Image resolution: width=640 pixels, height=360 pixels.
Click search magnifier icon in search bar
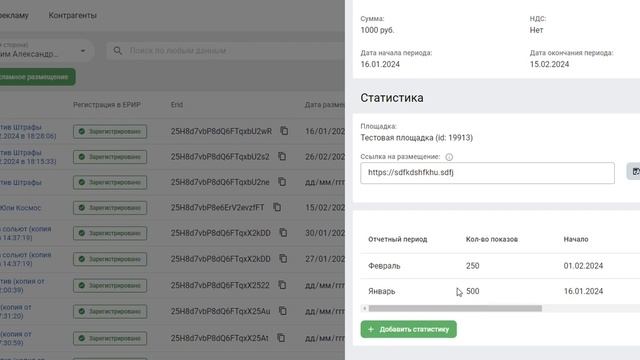point(118,51)
